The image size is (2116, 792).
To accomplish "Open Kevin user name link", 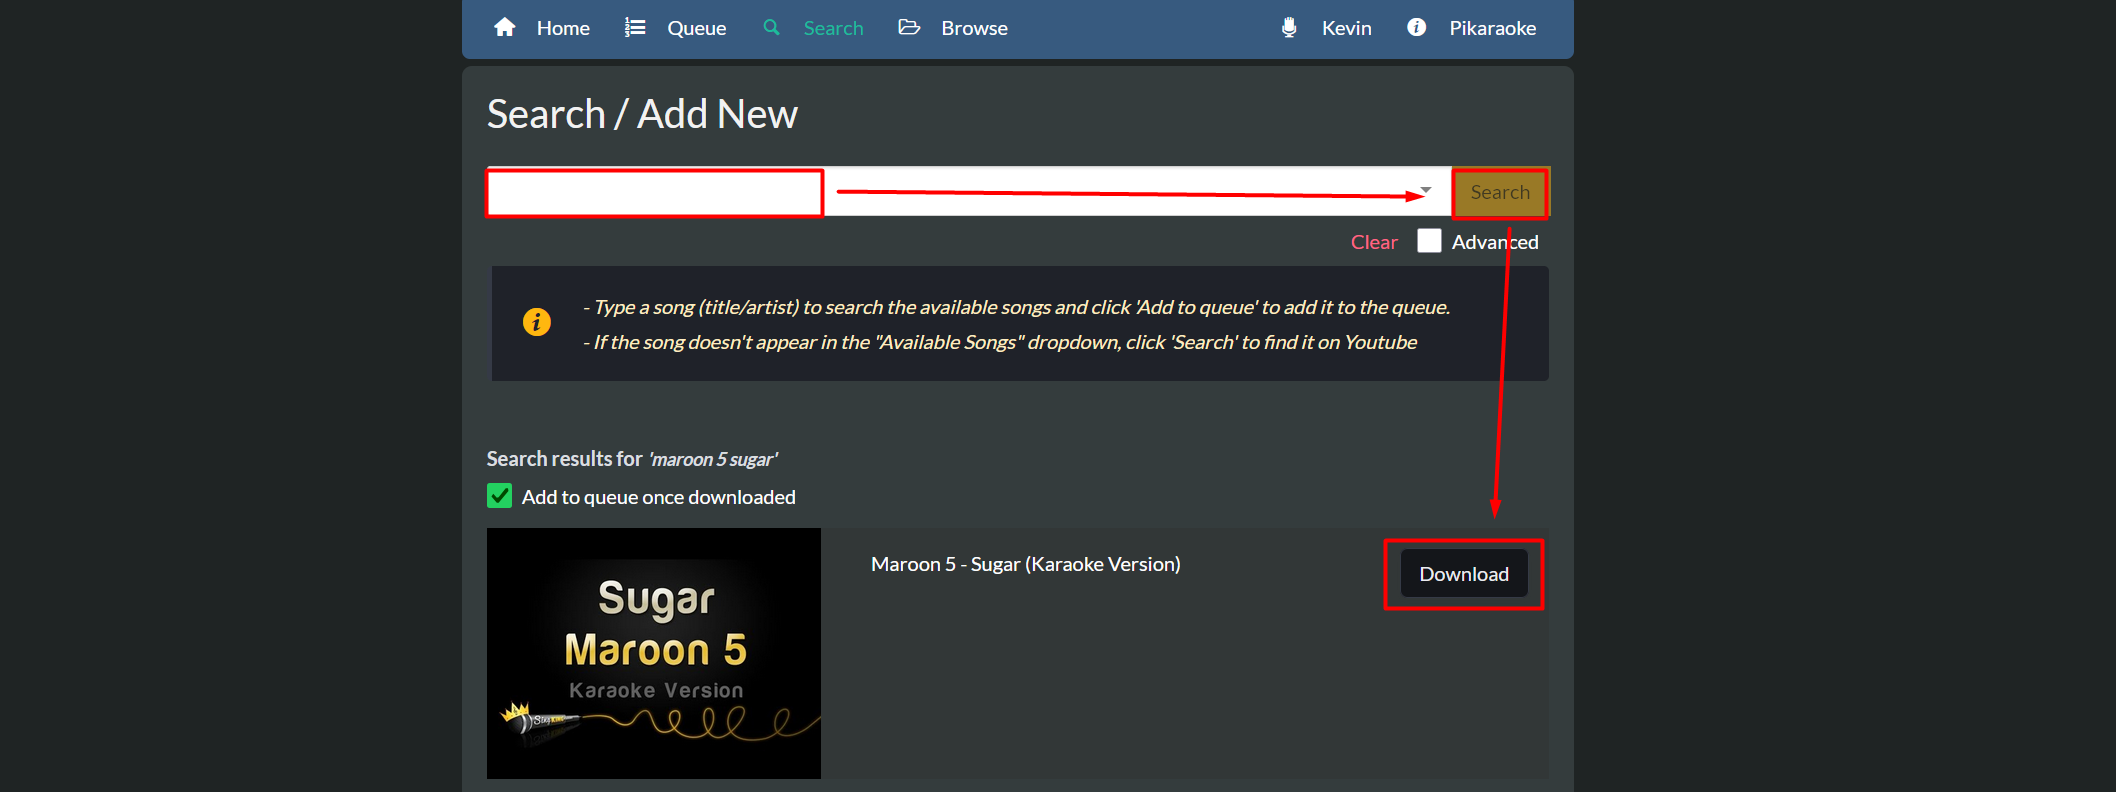I will [x=1346, y=28].
